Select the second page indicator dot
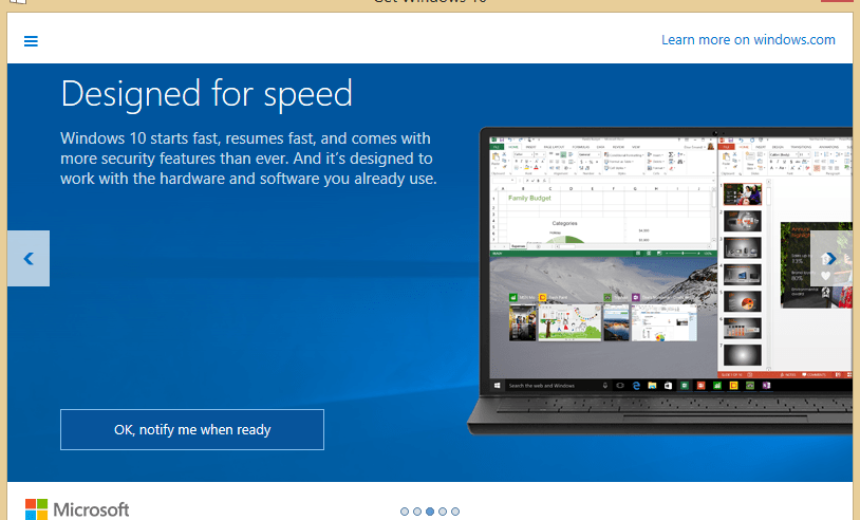Image resolution: width=860 pixels, height=520 pixels. [417, 511]
